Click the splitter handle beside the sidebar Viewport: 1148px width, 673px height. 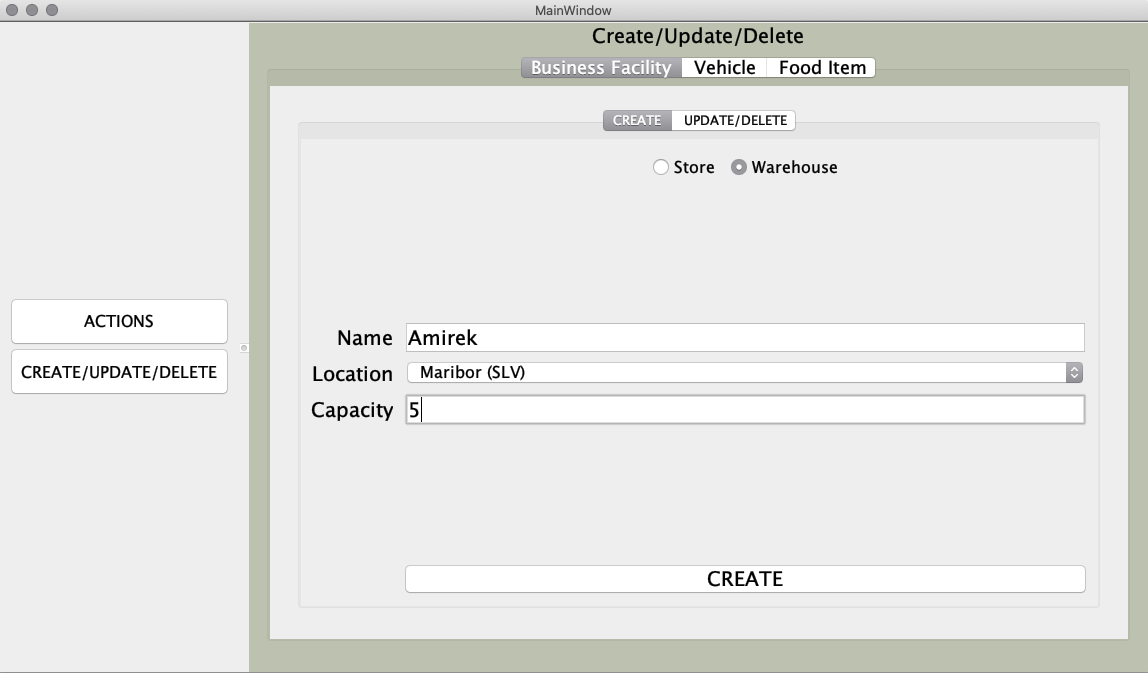click(244, 348)
